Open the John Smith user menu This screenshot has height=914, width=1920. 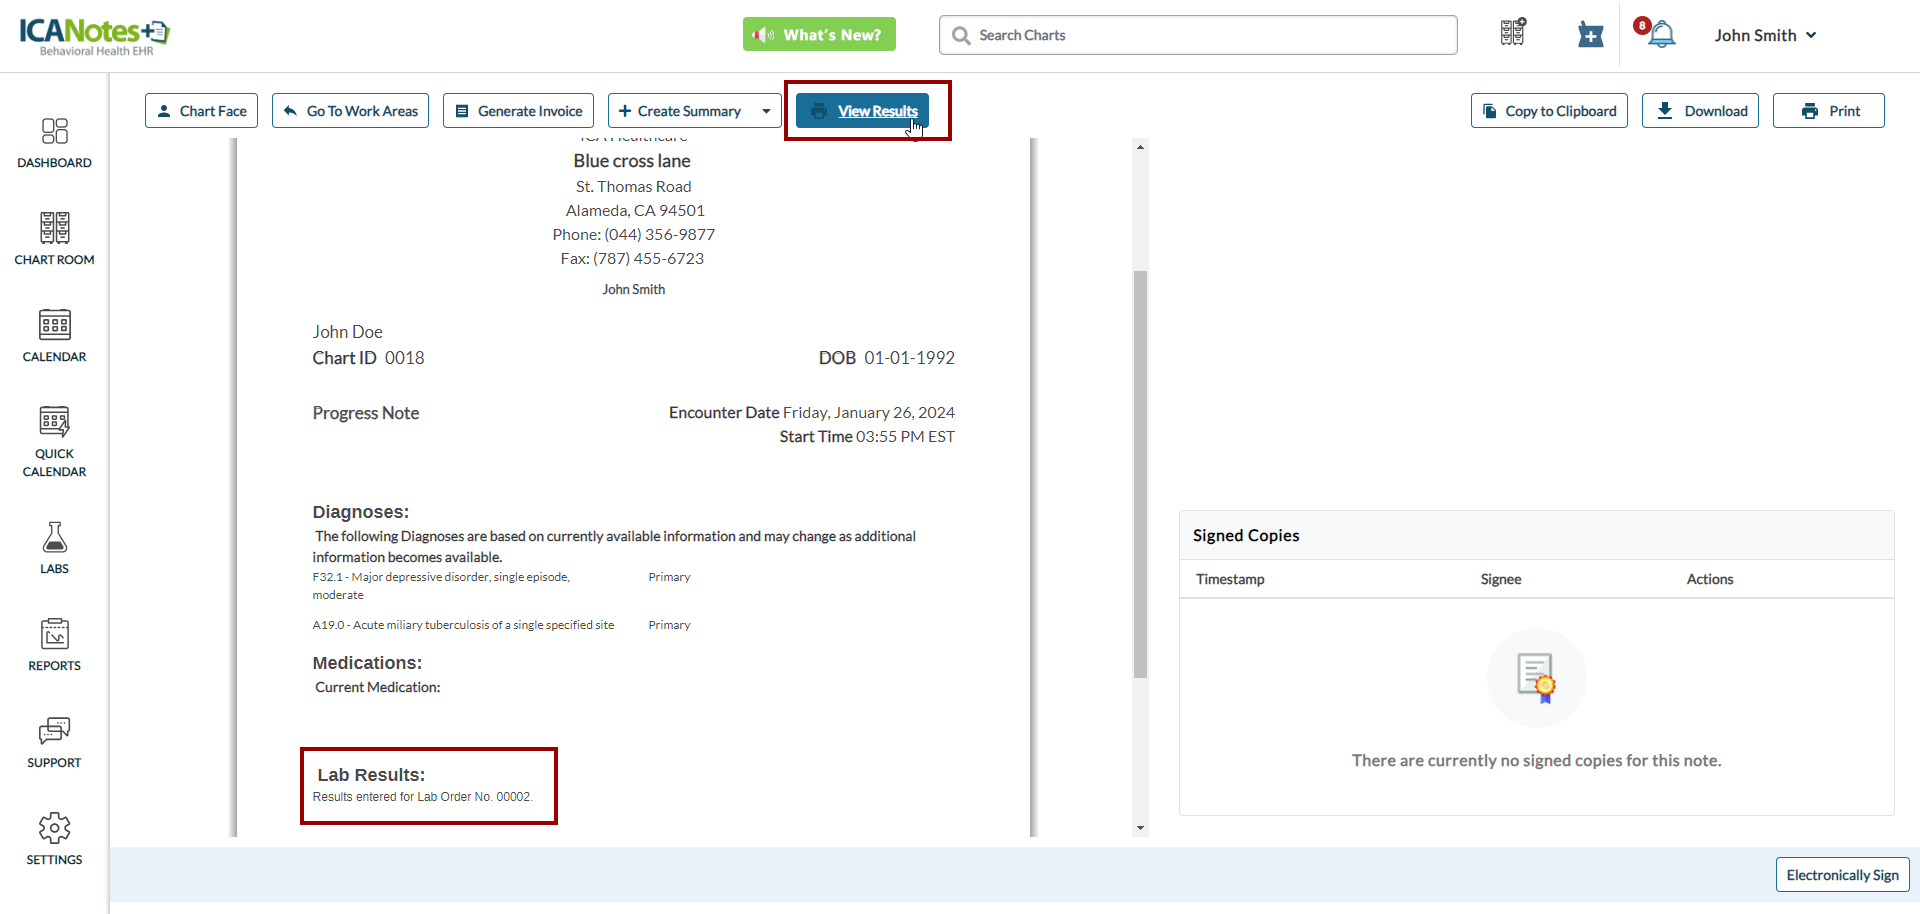(x=1765, y=35)
